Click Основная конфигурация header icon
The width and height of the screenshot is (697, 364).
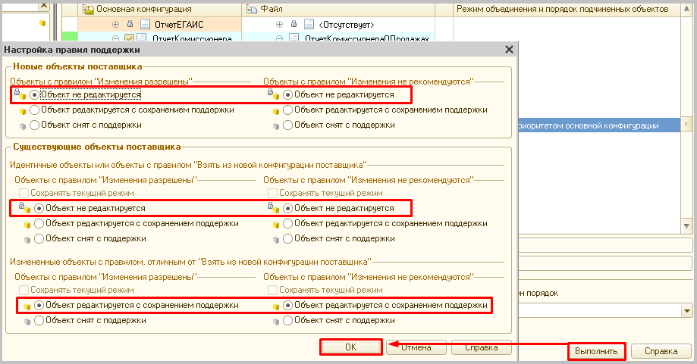(88, 9)
